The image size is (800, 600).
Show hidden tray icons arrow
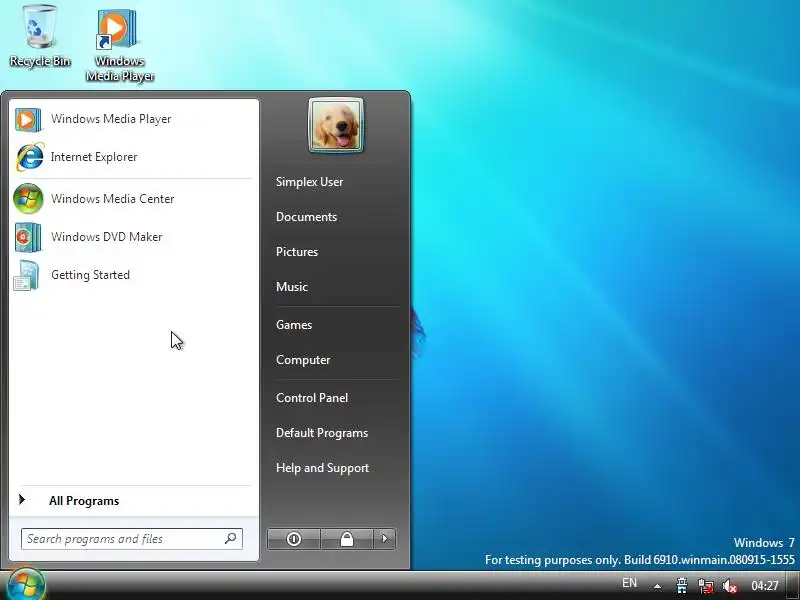click(658, 586)
